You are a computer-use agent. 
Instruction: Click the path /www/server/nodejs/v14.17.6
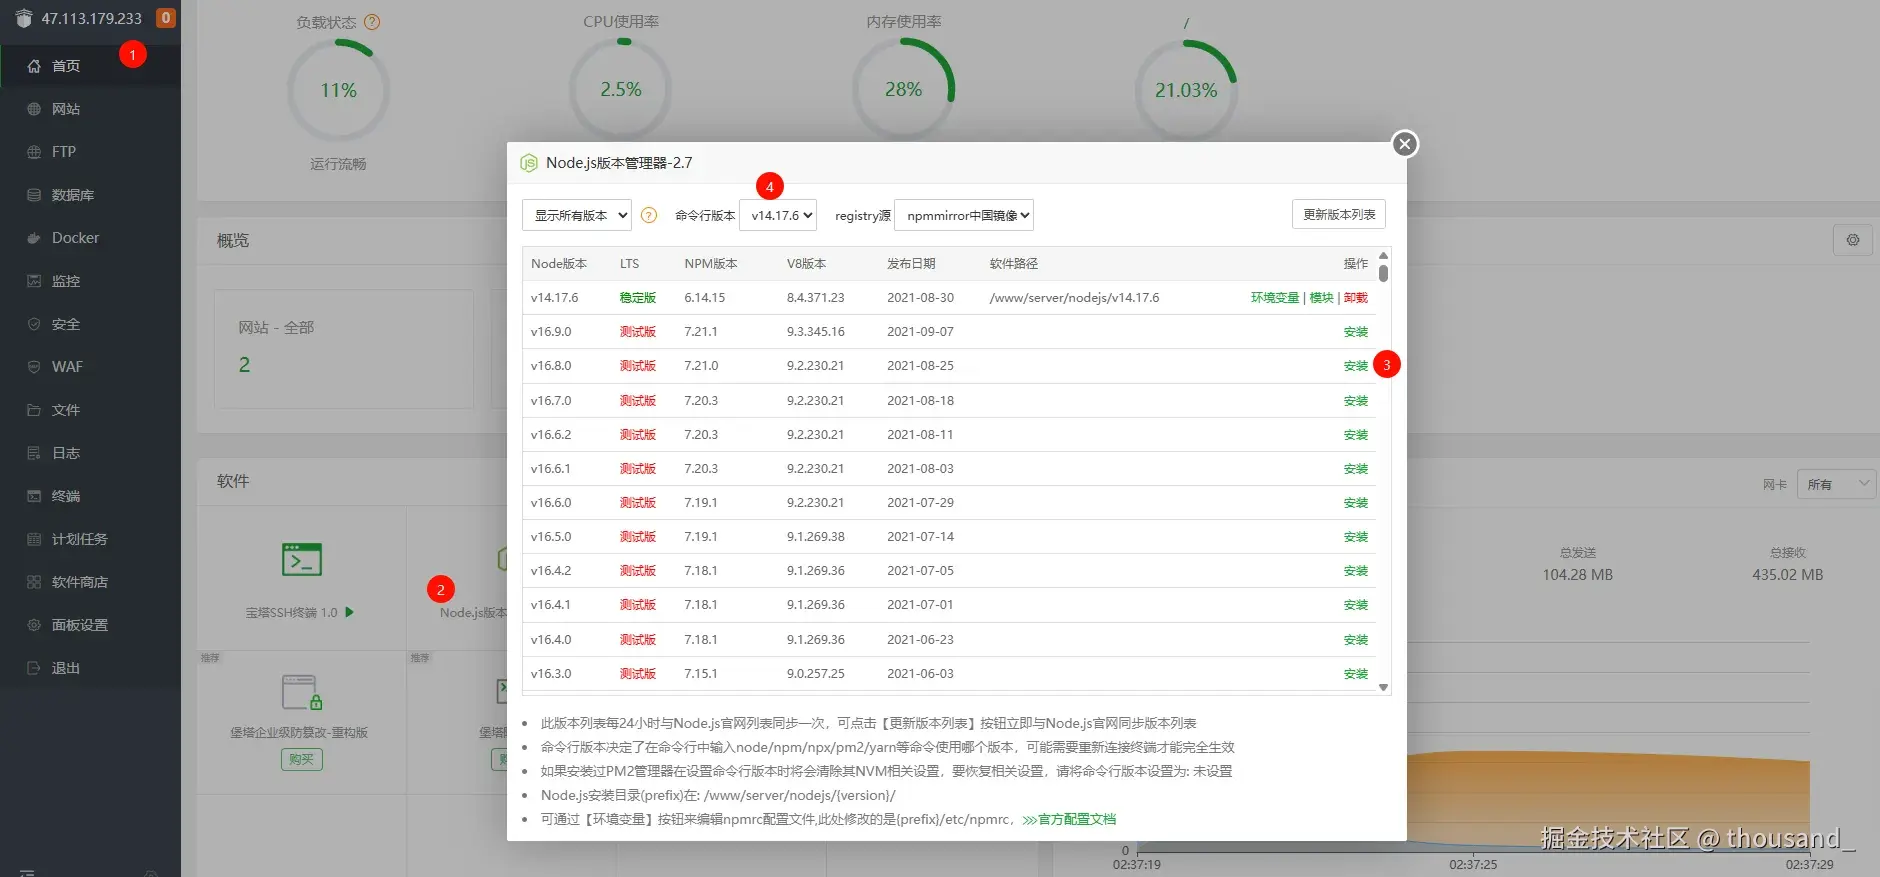pyautogui.click(x=1074, y=298)
